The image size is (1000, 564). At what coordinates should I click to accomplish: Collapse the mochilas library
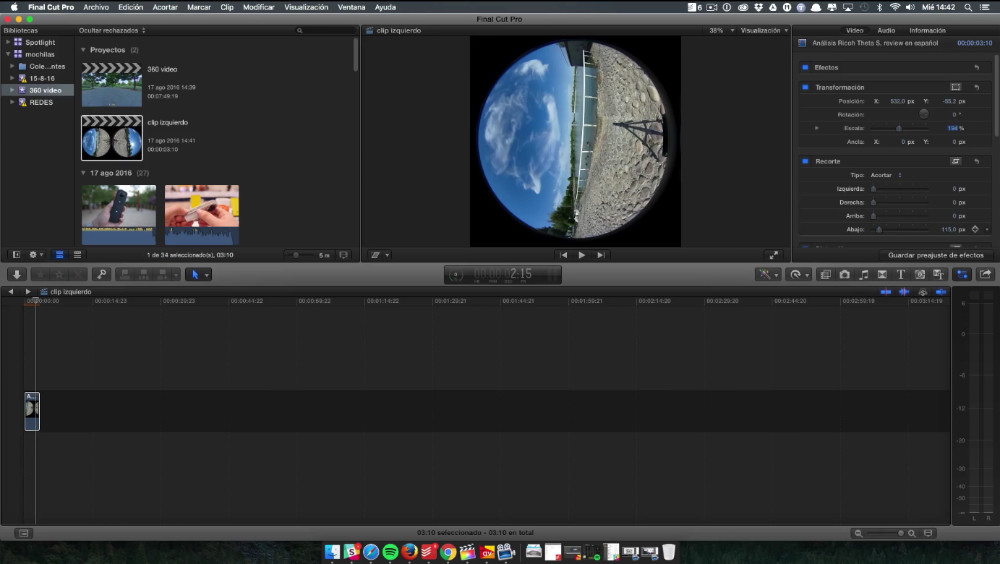[x=8, y=54]
